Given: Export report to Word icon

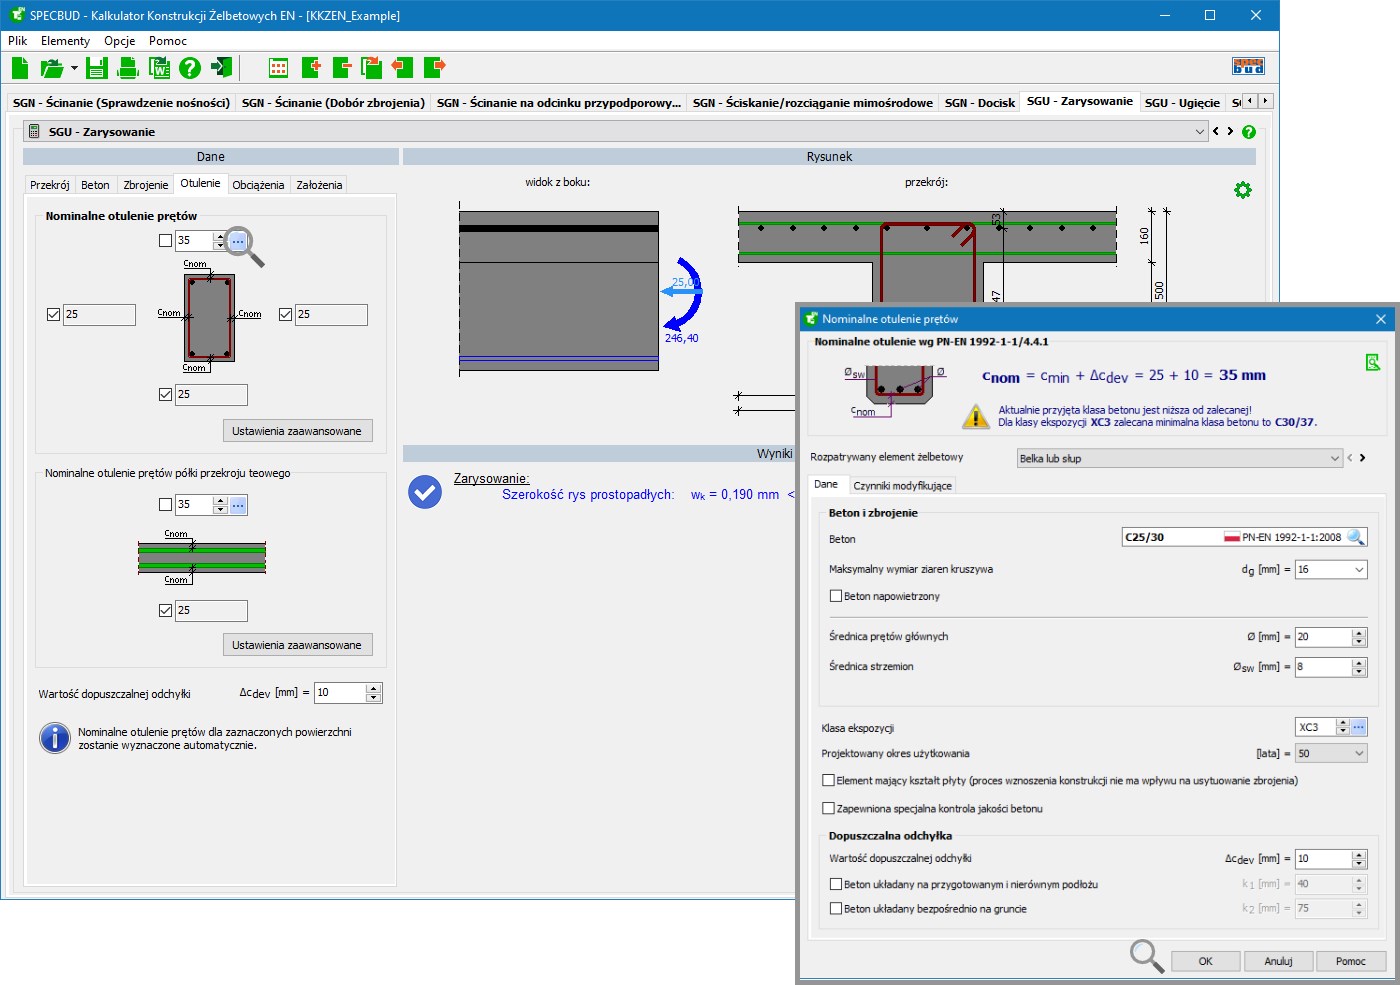Looking at the screenshot, I should 159,68.
